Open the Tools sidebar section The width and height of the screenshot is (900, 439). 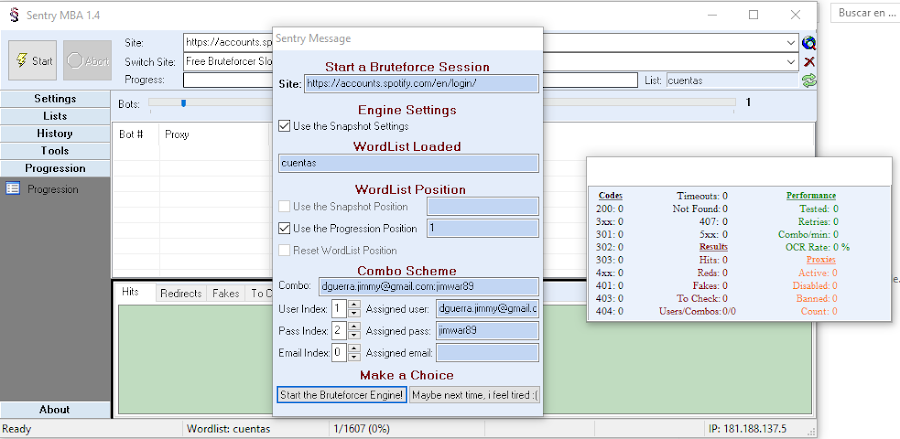coord(55,151)
